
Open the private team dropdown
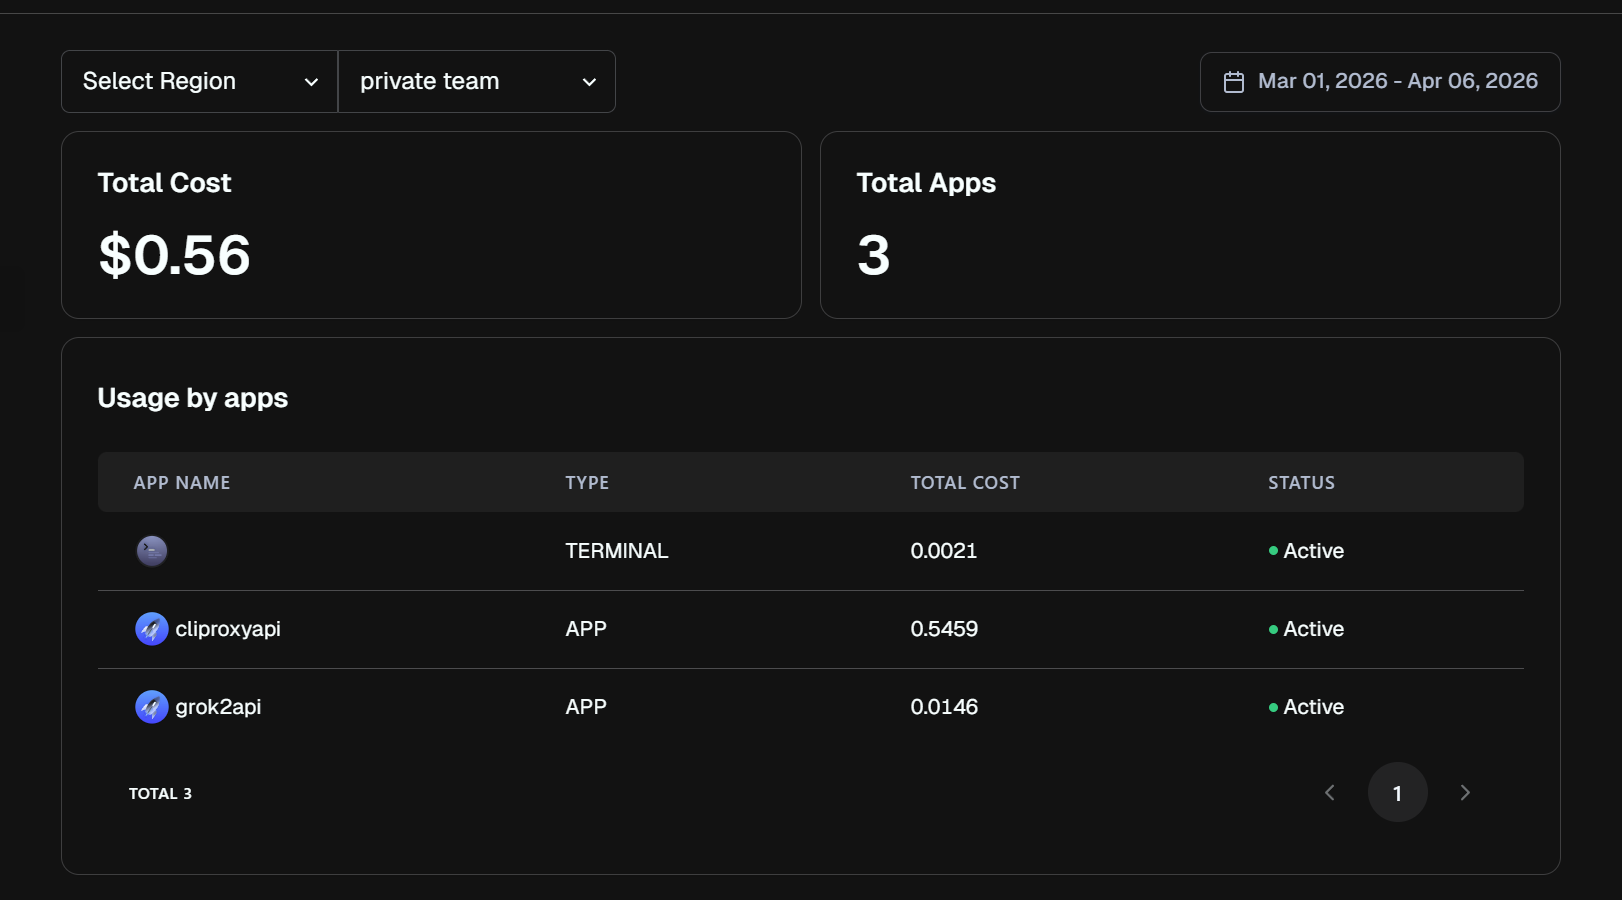click(477, 82)
